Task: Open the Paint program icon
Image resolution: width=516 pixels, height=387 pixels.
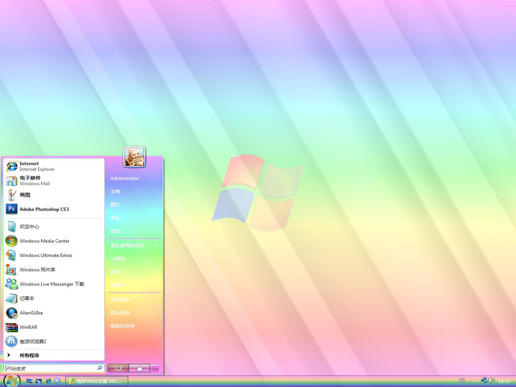Action: [x=12, y=195]
